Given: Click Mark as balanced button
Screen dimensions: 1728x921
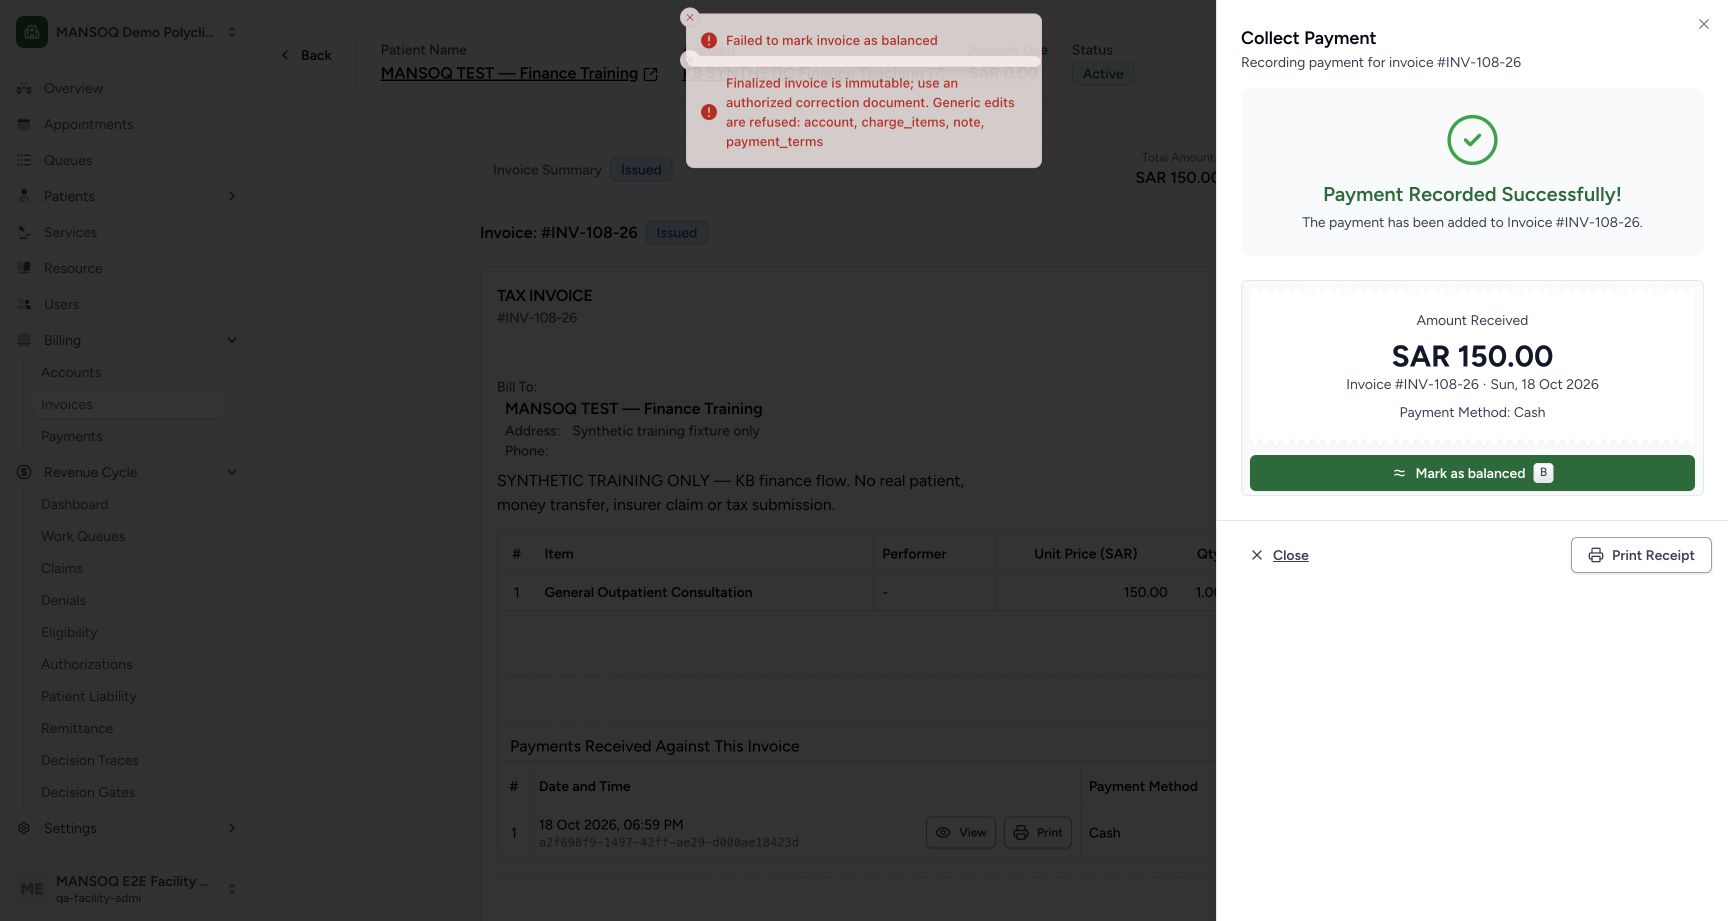Looking at the screenshot, I should pos(1472,473).
